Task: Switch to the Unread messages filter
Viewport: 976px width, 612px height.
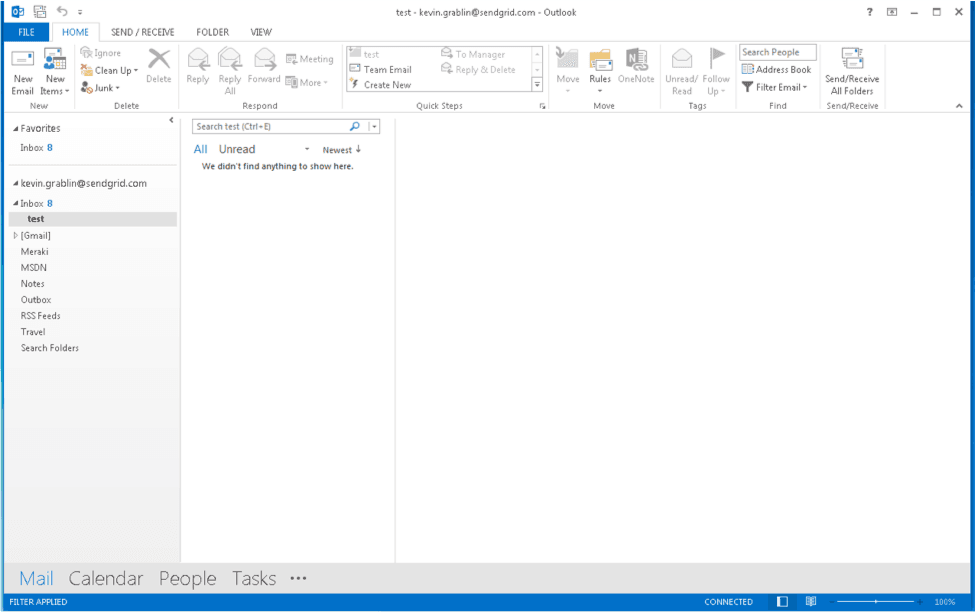Action: tap(238, 148)
